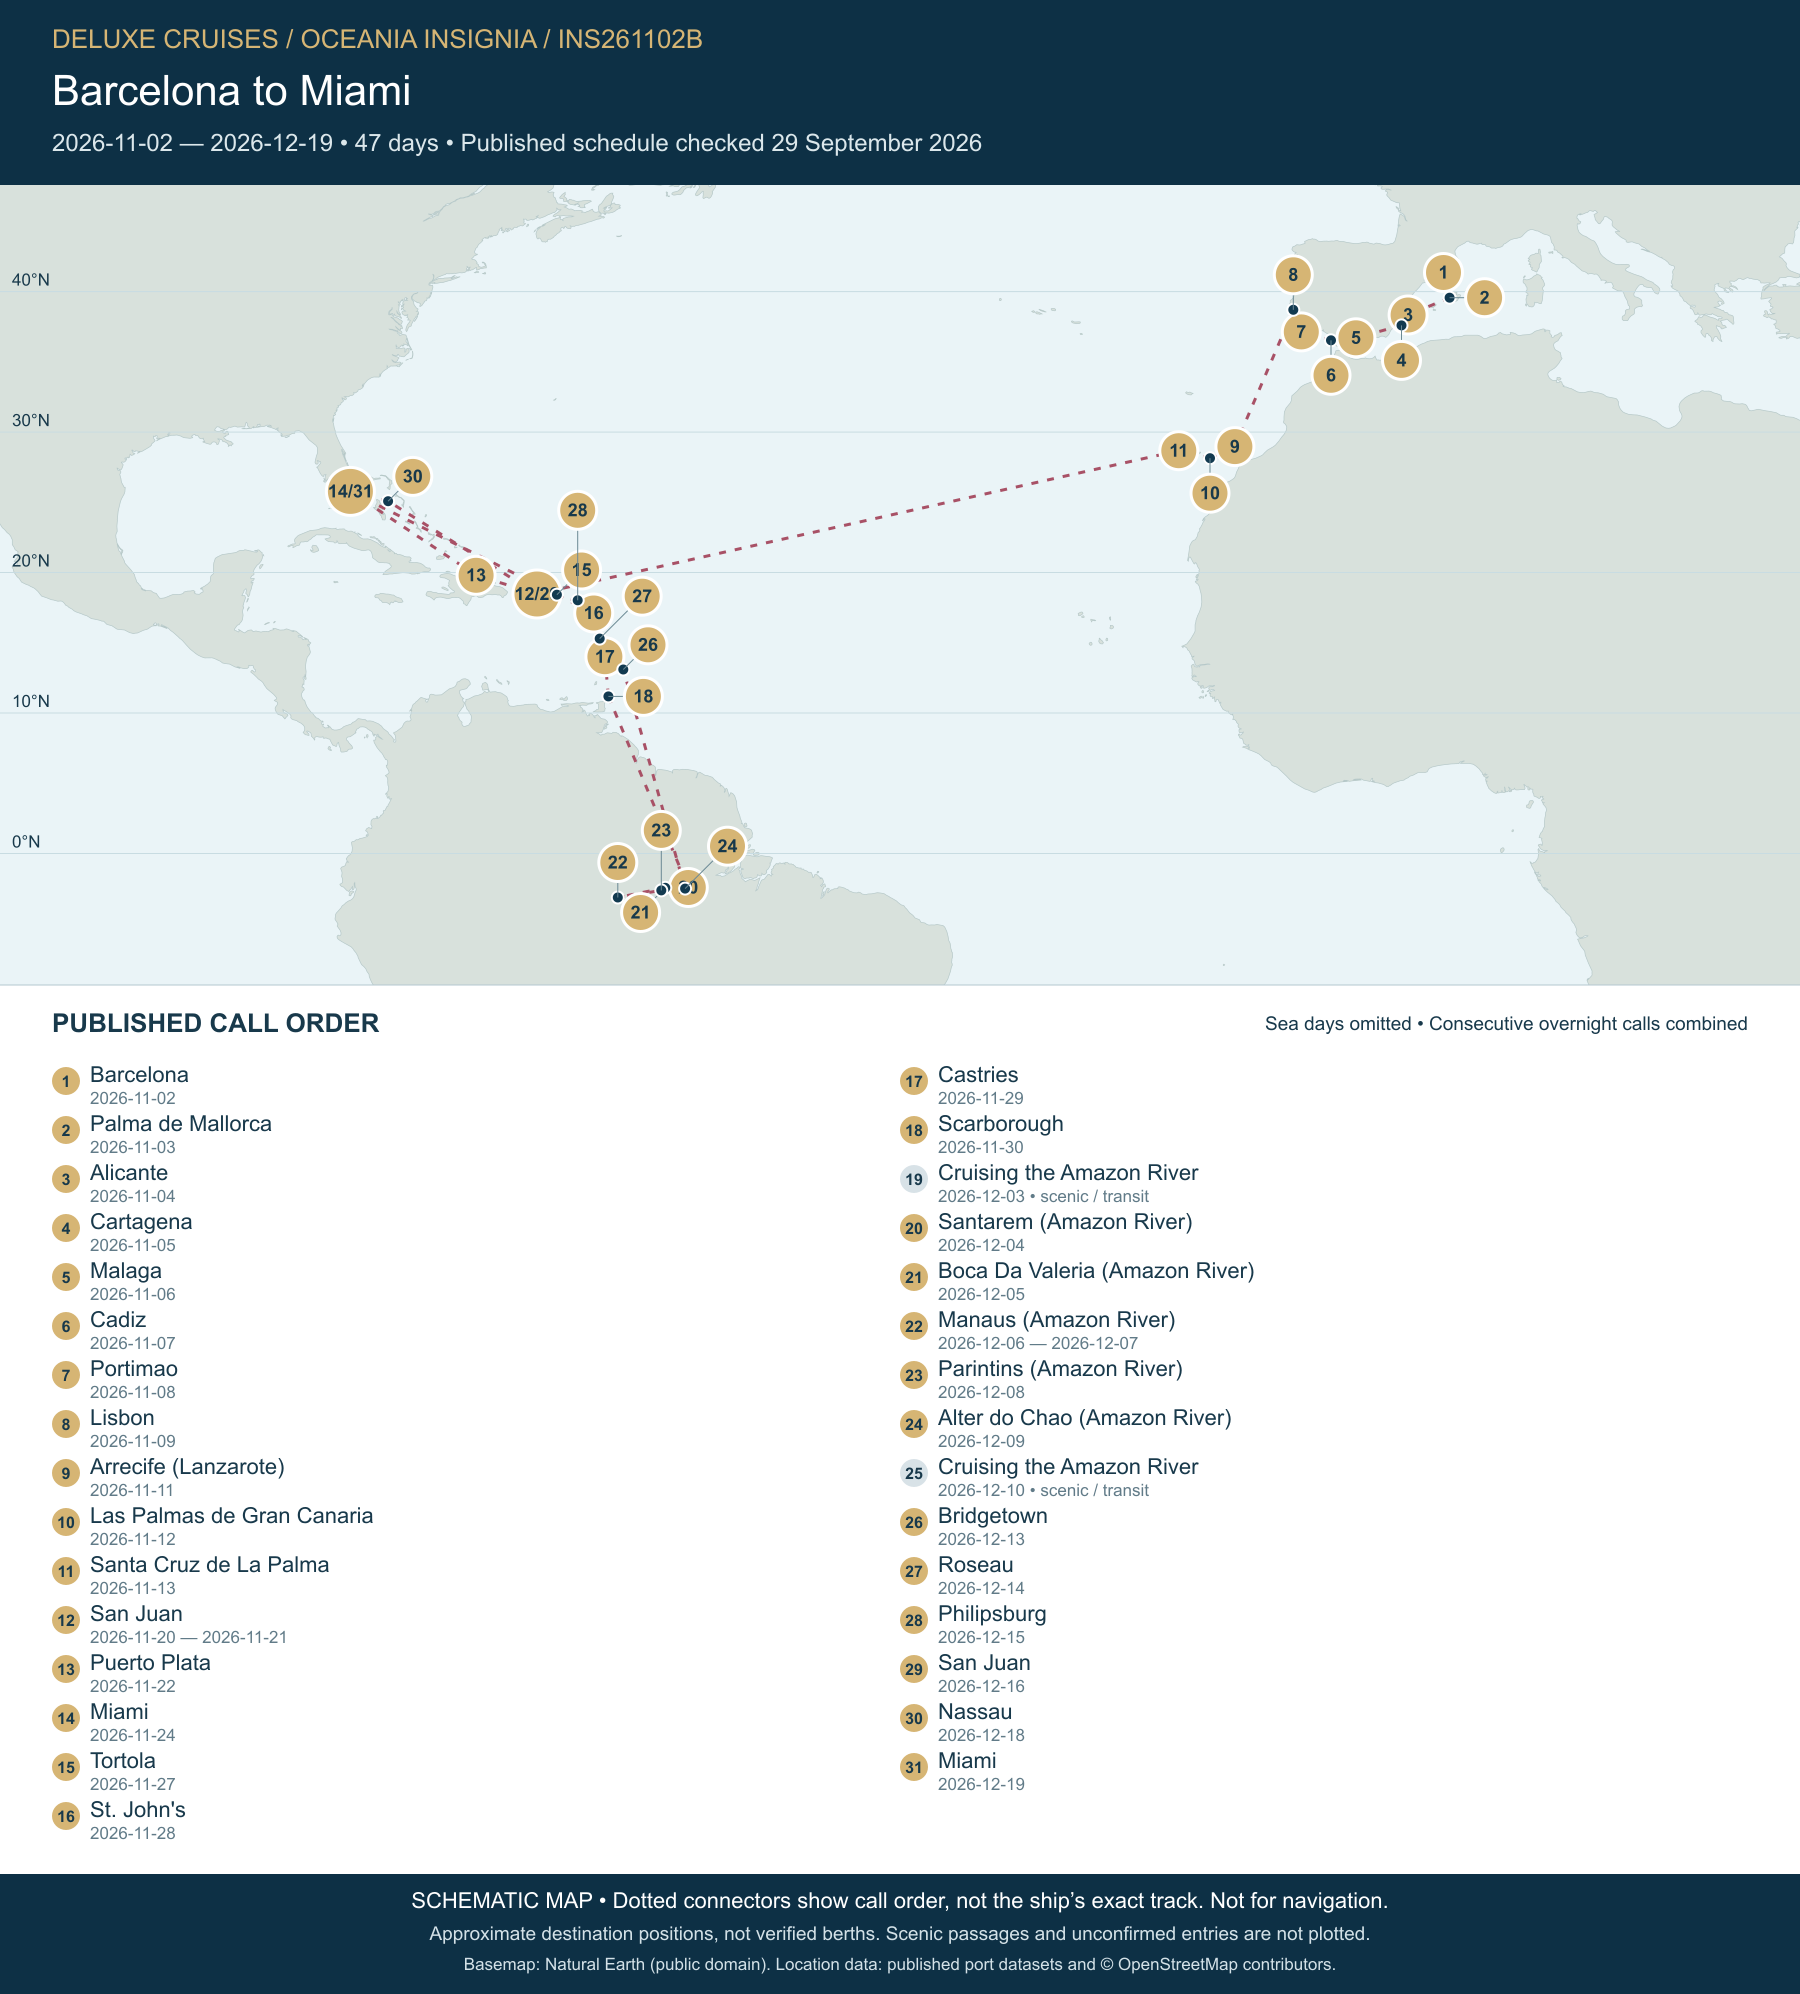Click the SCHEMATIC MAP disclaimer line

pos(900,1901)
